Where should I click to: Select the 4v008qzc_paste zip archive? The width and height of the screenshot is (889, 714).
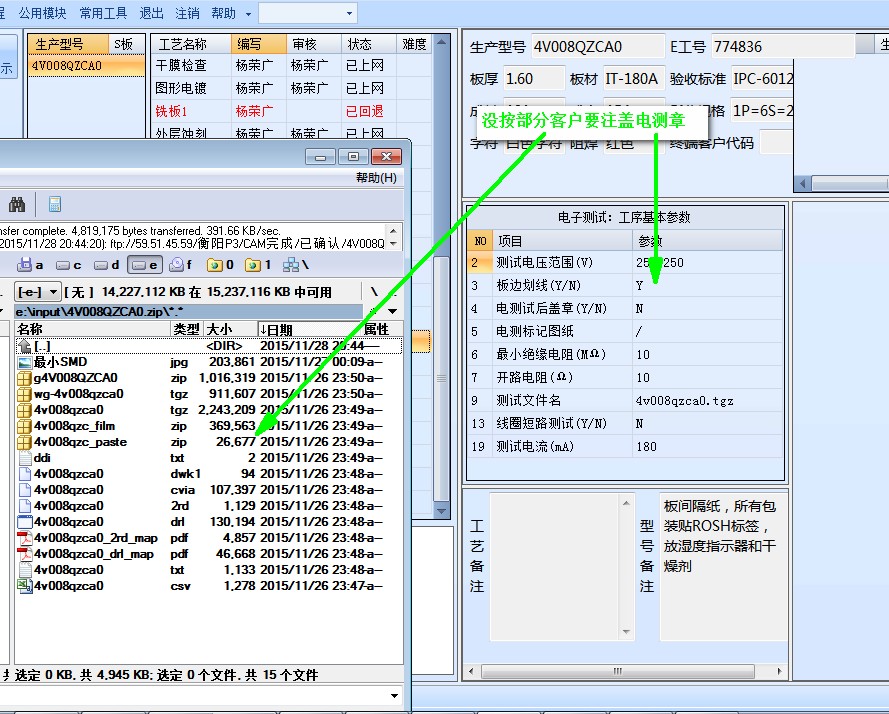tap(209, 442)
